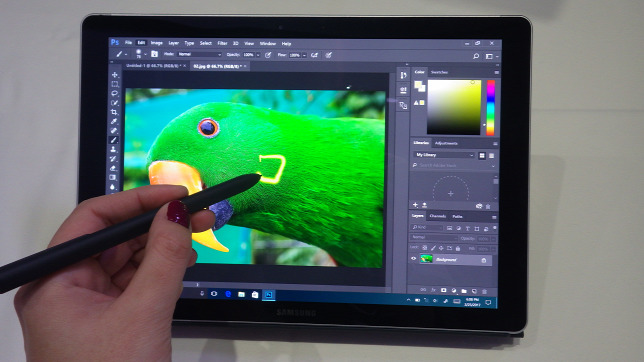Expand the My Library dropdown

[444, 155]
